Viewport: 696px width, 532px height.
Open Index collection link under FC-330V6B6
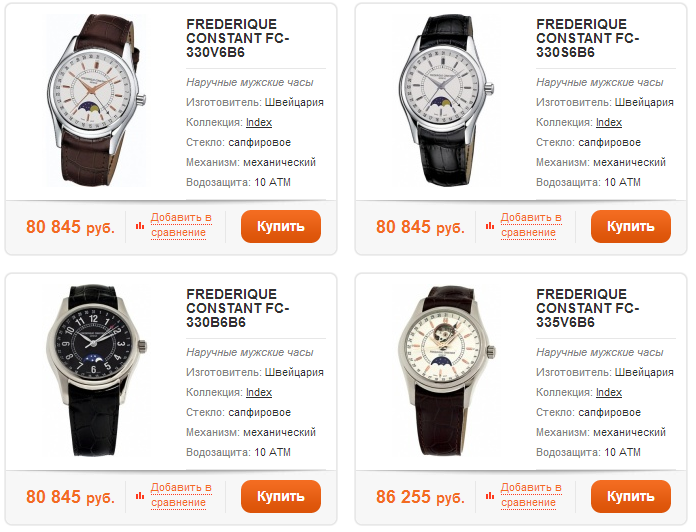(259, 122)
